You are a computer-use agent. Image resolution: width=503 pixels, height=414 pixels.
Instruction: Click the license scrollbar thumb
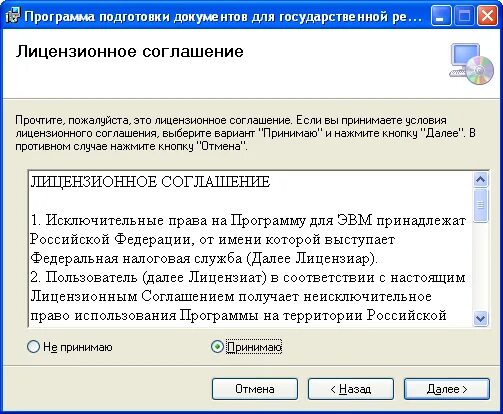coord(480,205)
